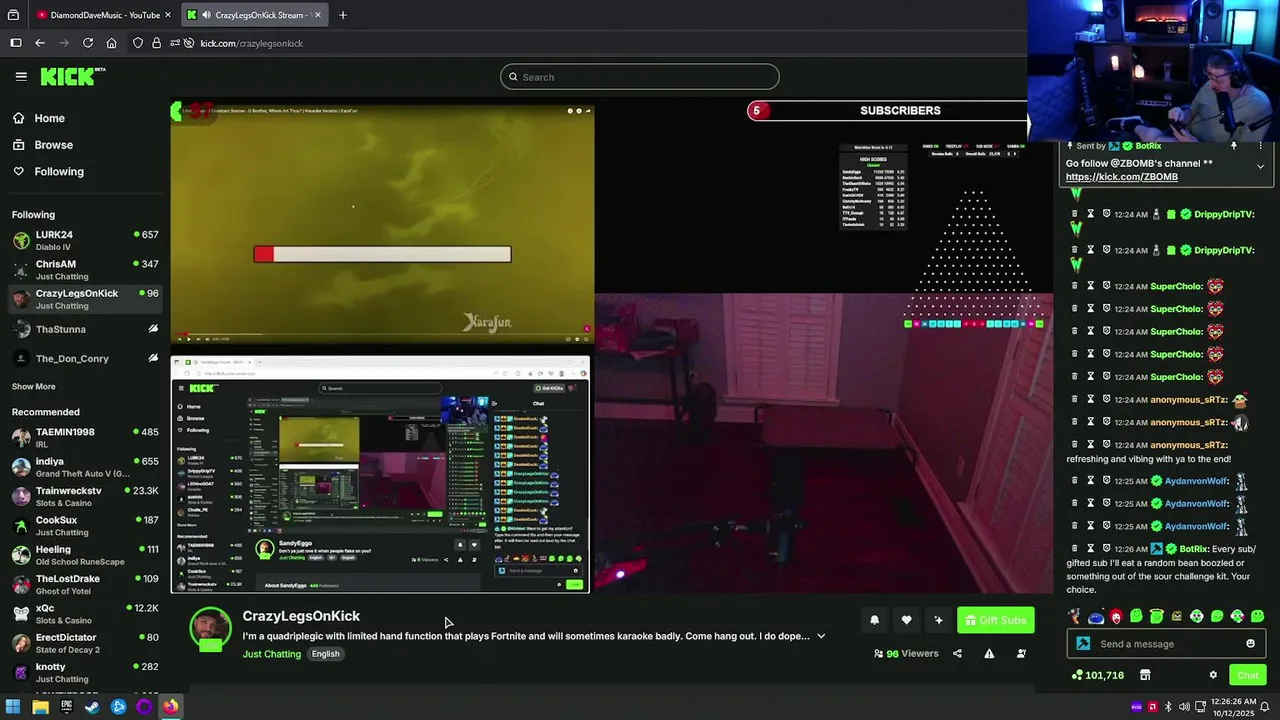
Task: Click the site padlock icon
Action: pyautogui.click(x=156, y=43)
